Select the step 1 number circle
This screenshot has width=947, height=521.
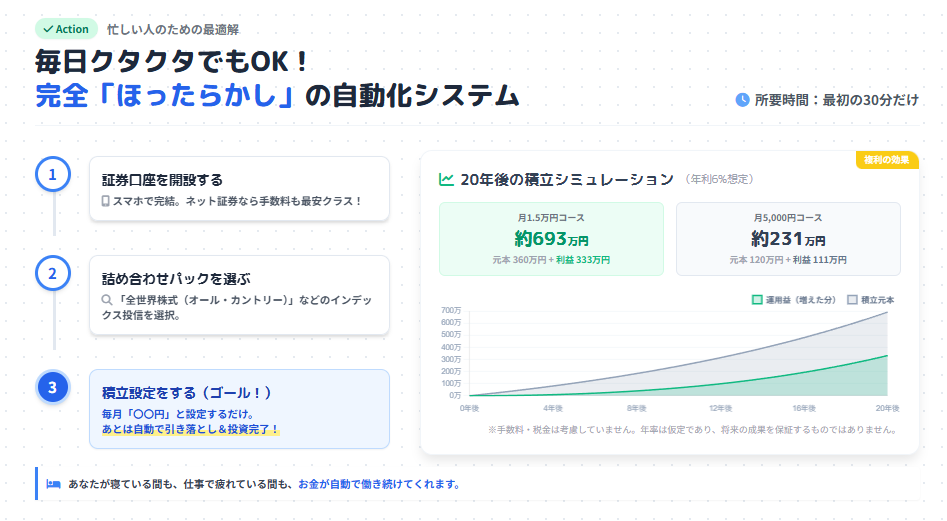[x=53, y=174]
